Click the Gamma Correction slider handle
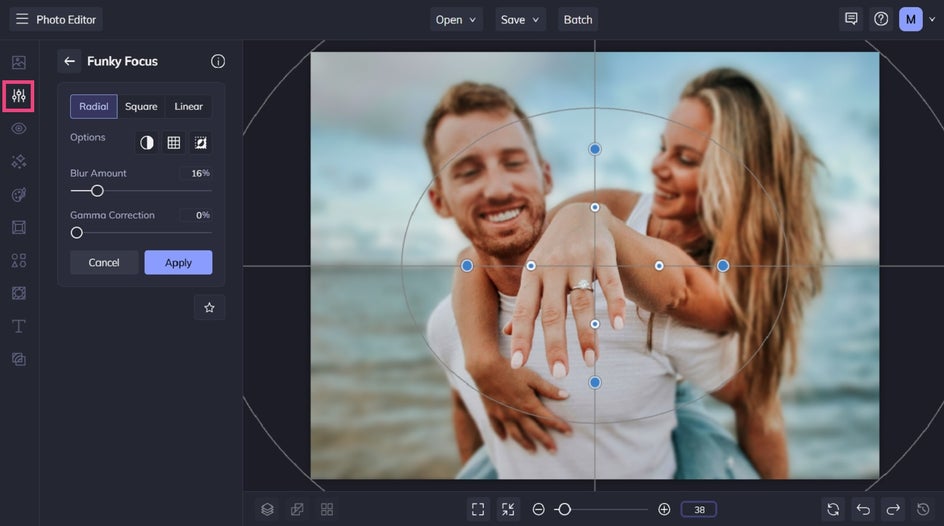Viewport: 944px width, 526px height. [x=76, y=232]
